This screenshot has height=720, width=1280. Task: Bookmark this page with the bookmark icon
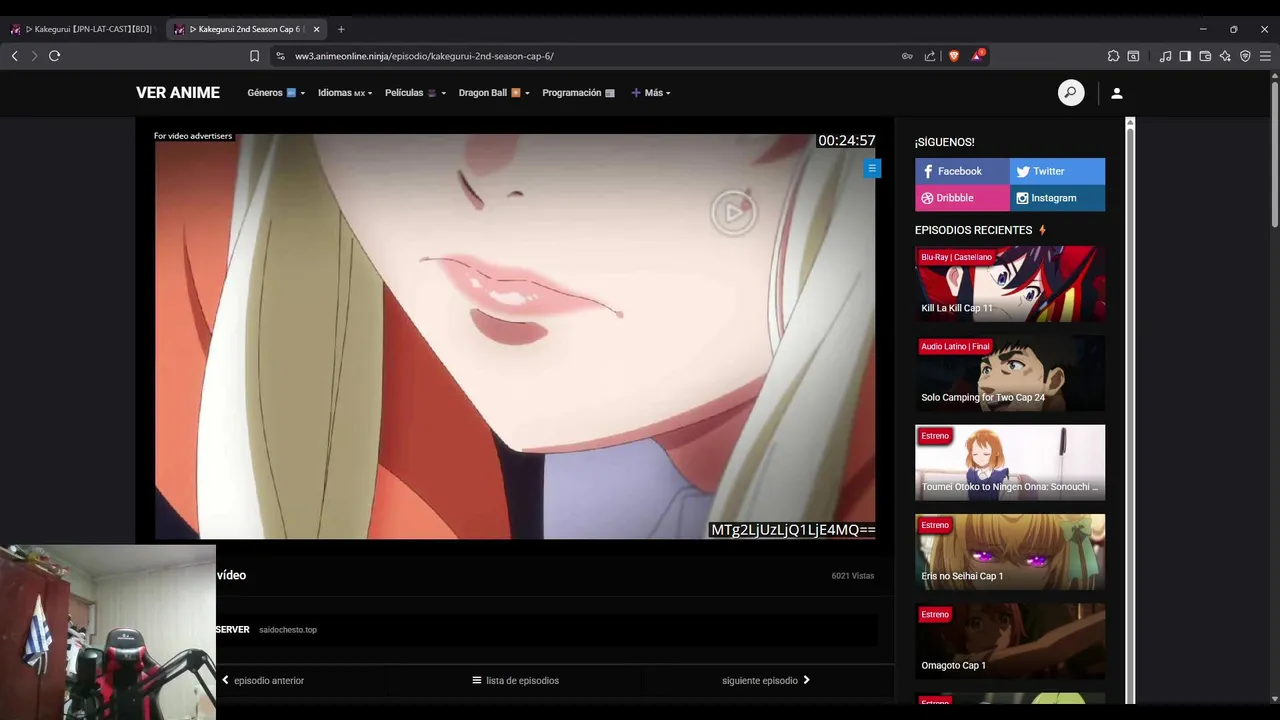point(254,56)
